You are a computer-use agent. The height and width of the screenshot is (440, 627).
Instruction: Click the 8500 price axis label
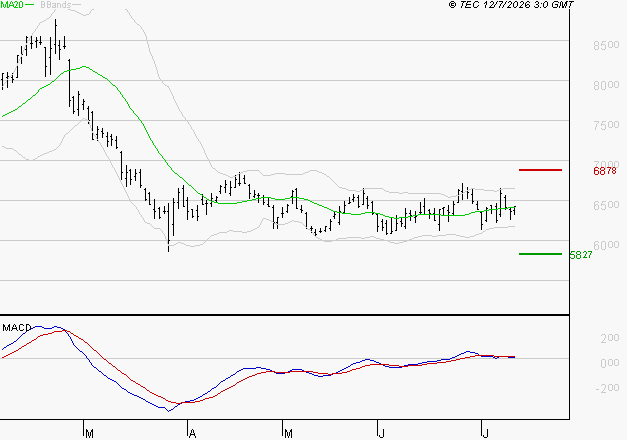coord(606,45)
